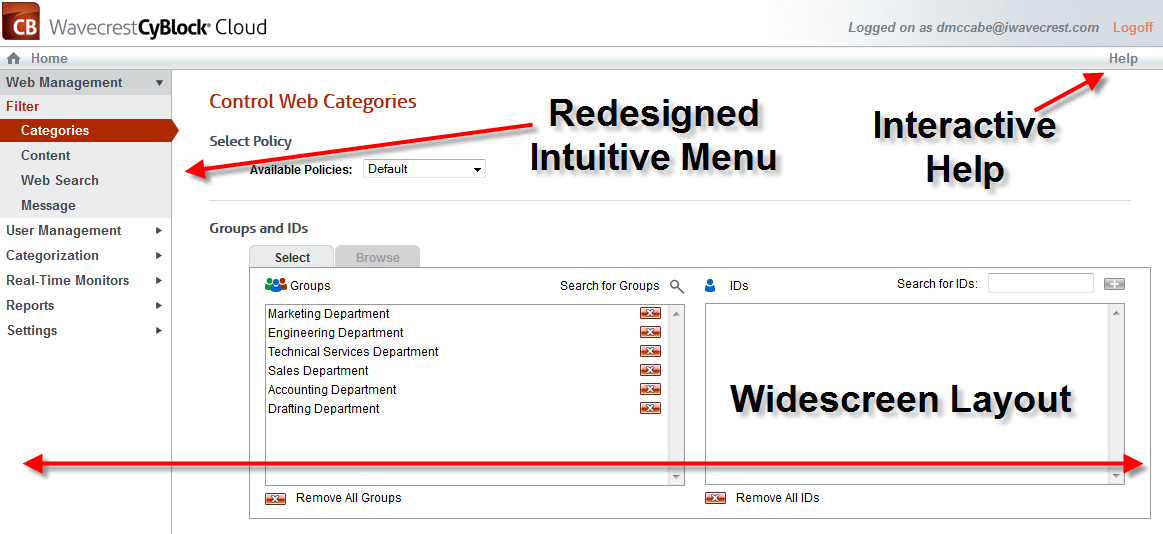Click the Remove All IDs red X icon
1163x534 pixels.
point(716,498)
